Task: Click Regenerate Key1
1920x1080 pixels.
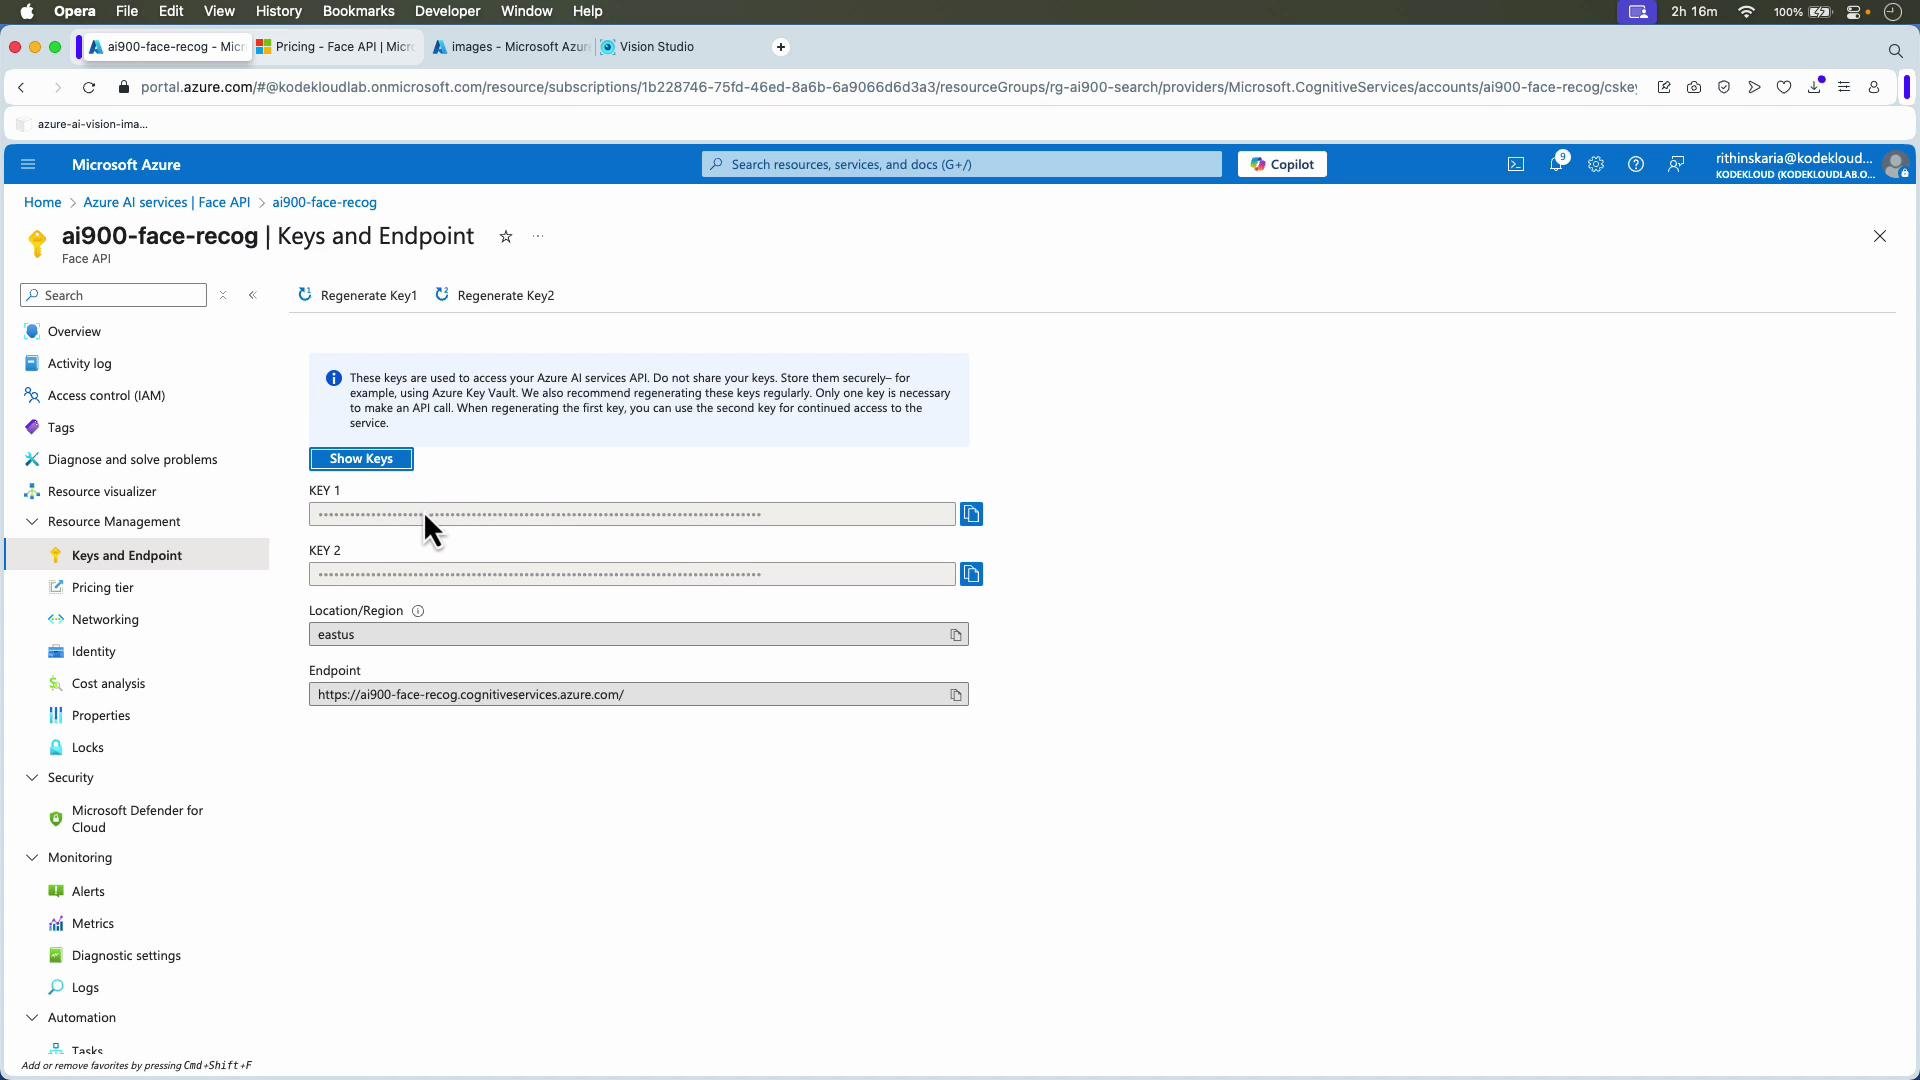Action: click(x=357, y=295)
